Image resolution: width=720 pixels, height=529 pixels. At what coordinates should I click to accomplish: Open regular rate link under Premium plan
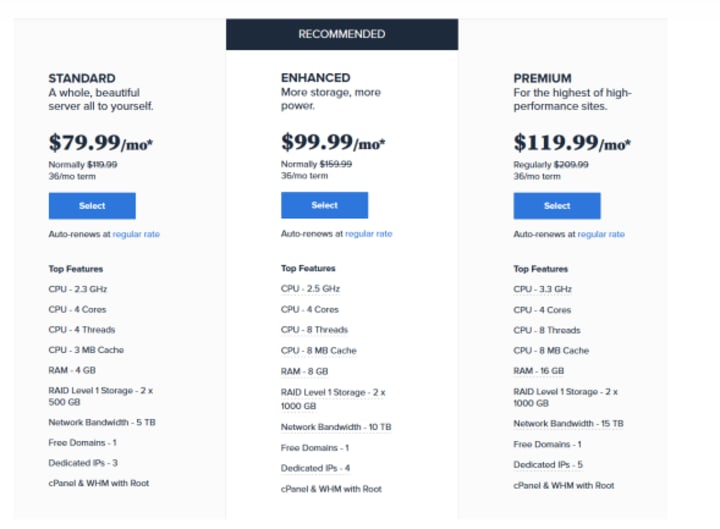601,234
